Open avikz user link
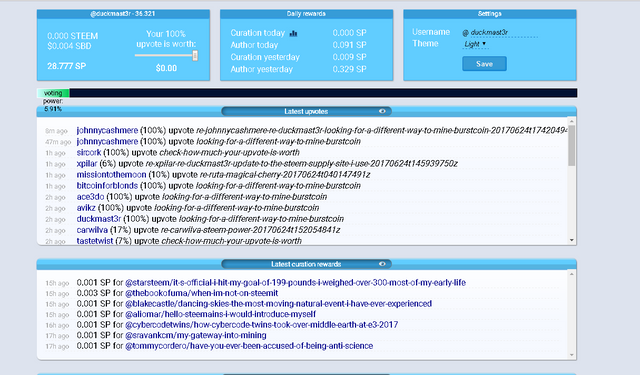 point(86,207)
